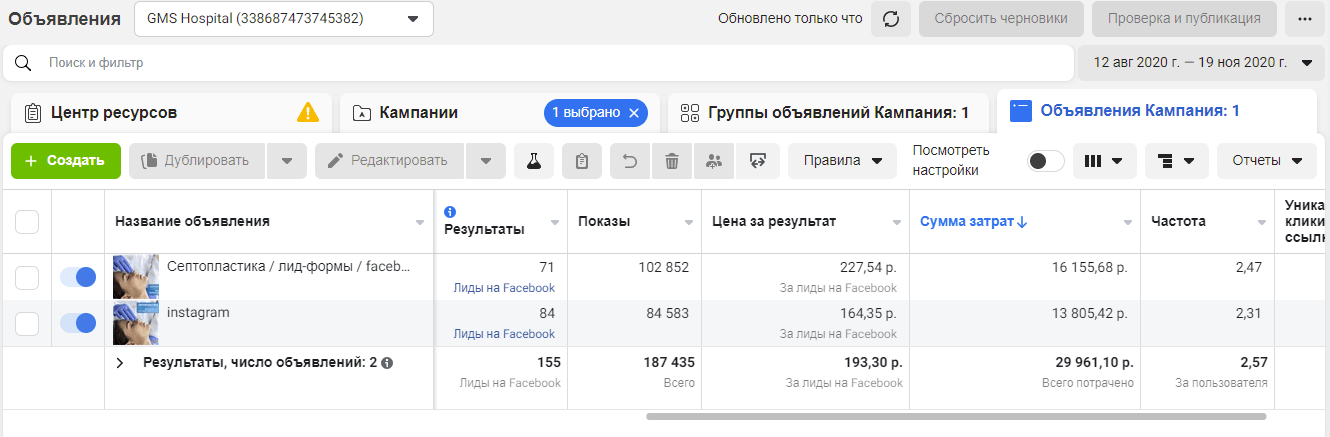Open the GMS Hospital account dropdown

click(283, 19)
